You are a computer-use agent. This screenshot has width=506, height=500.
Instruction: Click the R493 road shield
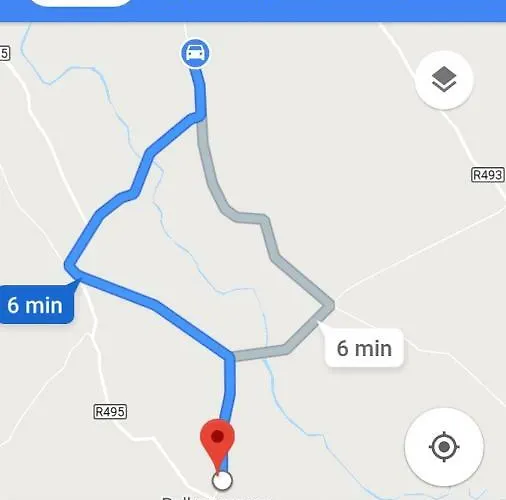pyautogui.click(x=487, y=175)
